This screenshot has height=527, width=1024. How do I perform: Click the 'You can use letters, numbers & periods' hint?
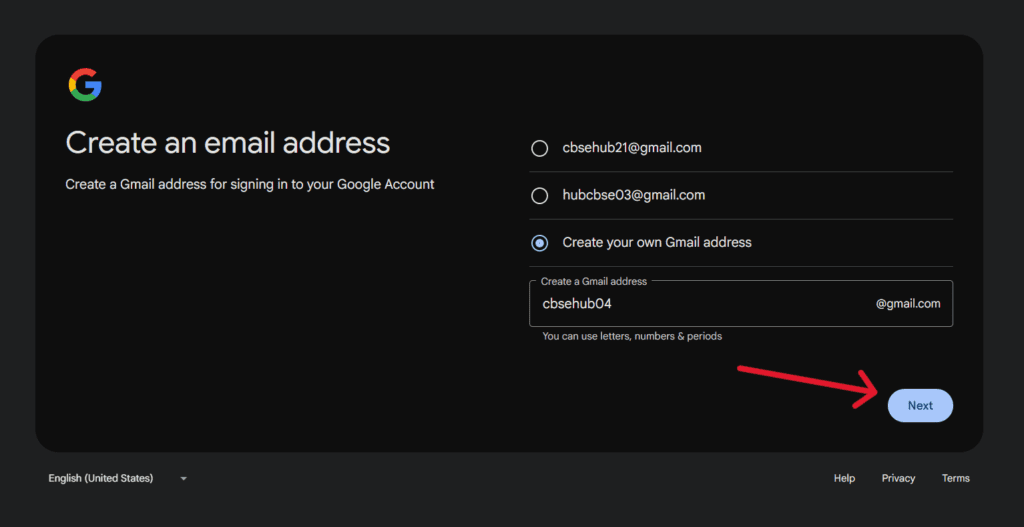[x=632, y=337]
